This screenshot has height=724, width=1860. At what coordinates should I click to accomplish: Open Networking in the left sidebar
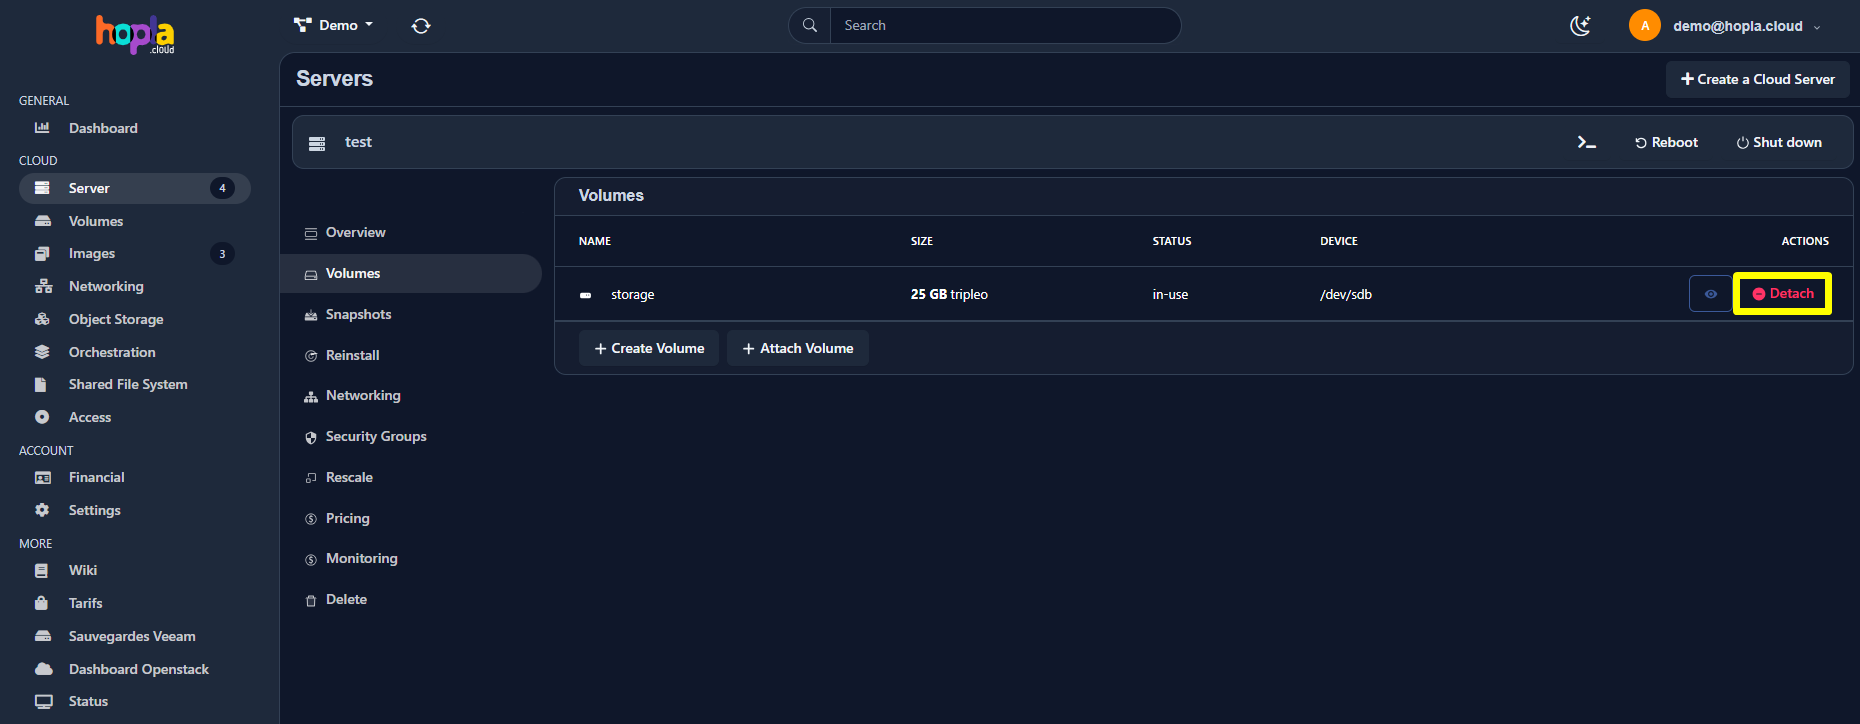click(106, 286)
